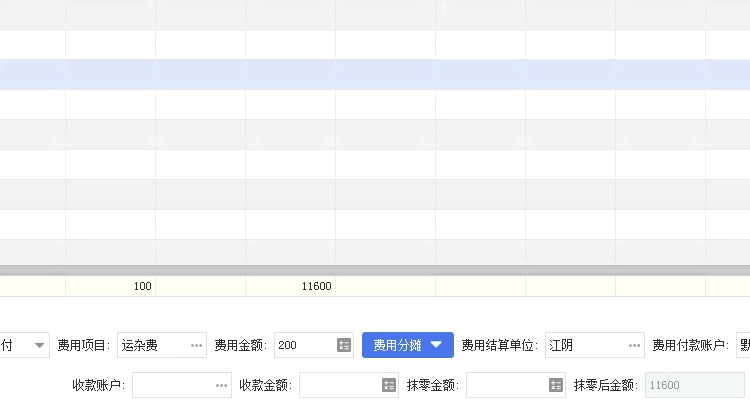Click the blue 费用分摊 button
Screen dimensions: 750x400
coord(408,345)
